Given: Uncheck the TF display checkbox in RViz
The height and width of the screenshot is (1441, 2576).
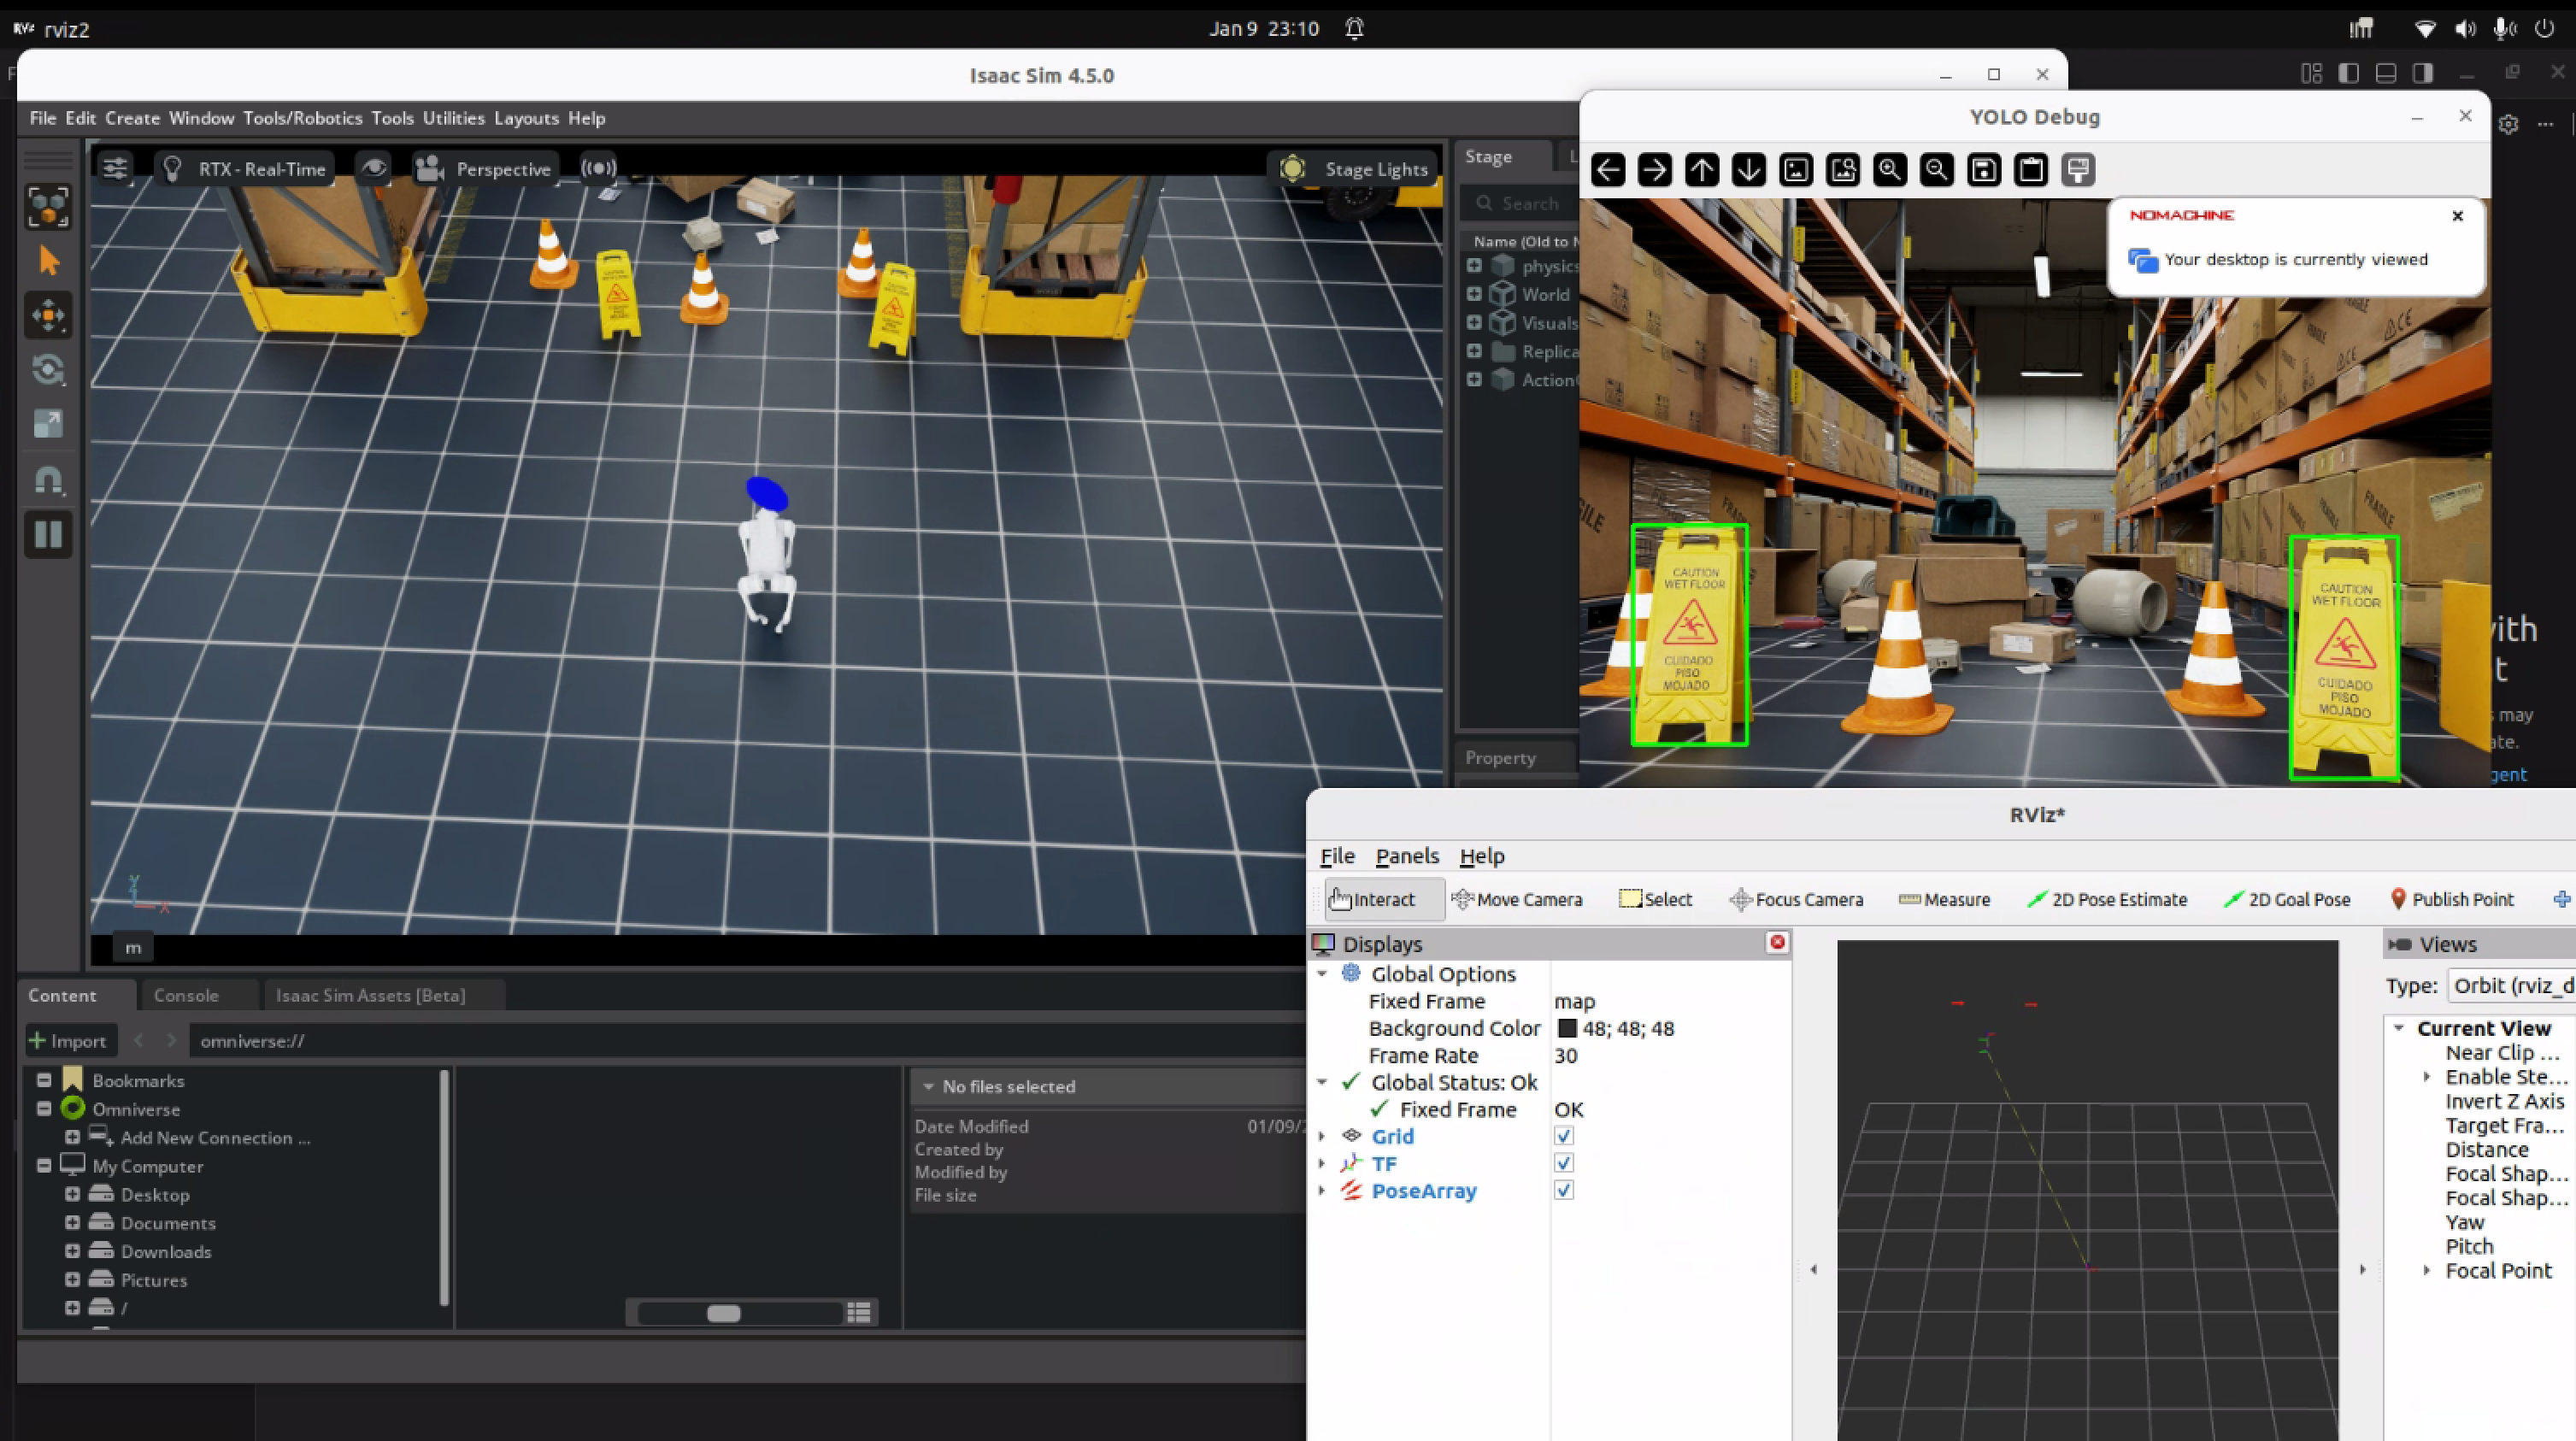Looking at the screenshot, I should click(1564, 1163).
